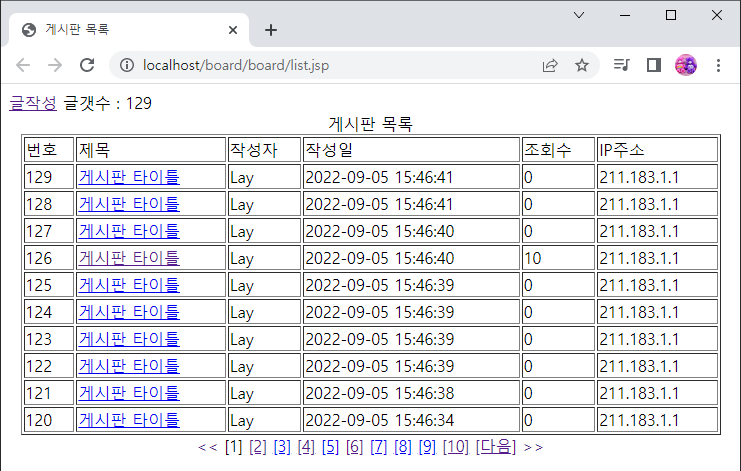Click current page [1] indicator
This screenshot has width=741, height=471.
(x=233, y=447)
